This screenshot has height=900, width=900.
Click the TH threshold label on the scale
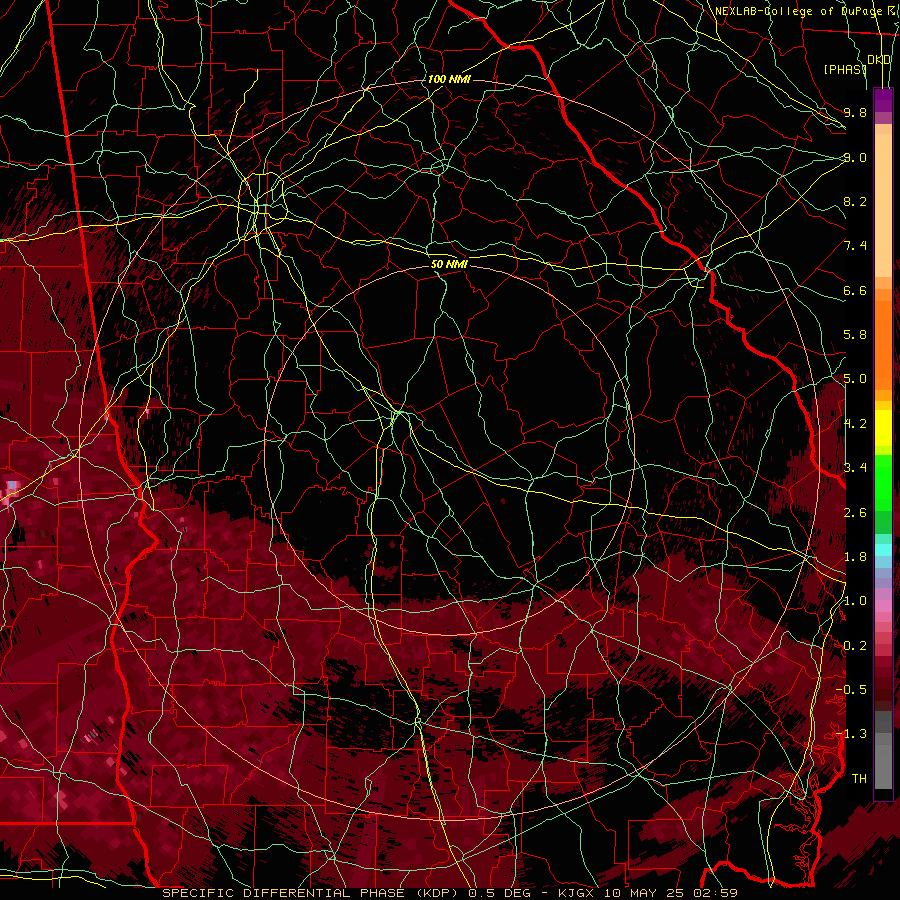click(x=859, y=779)
